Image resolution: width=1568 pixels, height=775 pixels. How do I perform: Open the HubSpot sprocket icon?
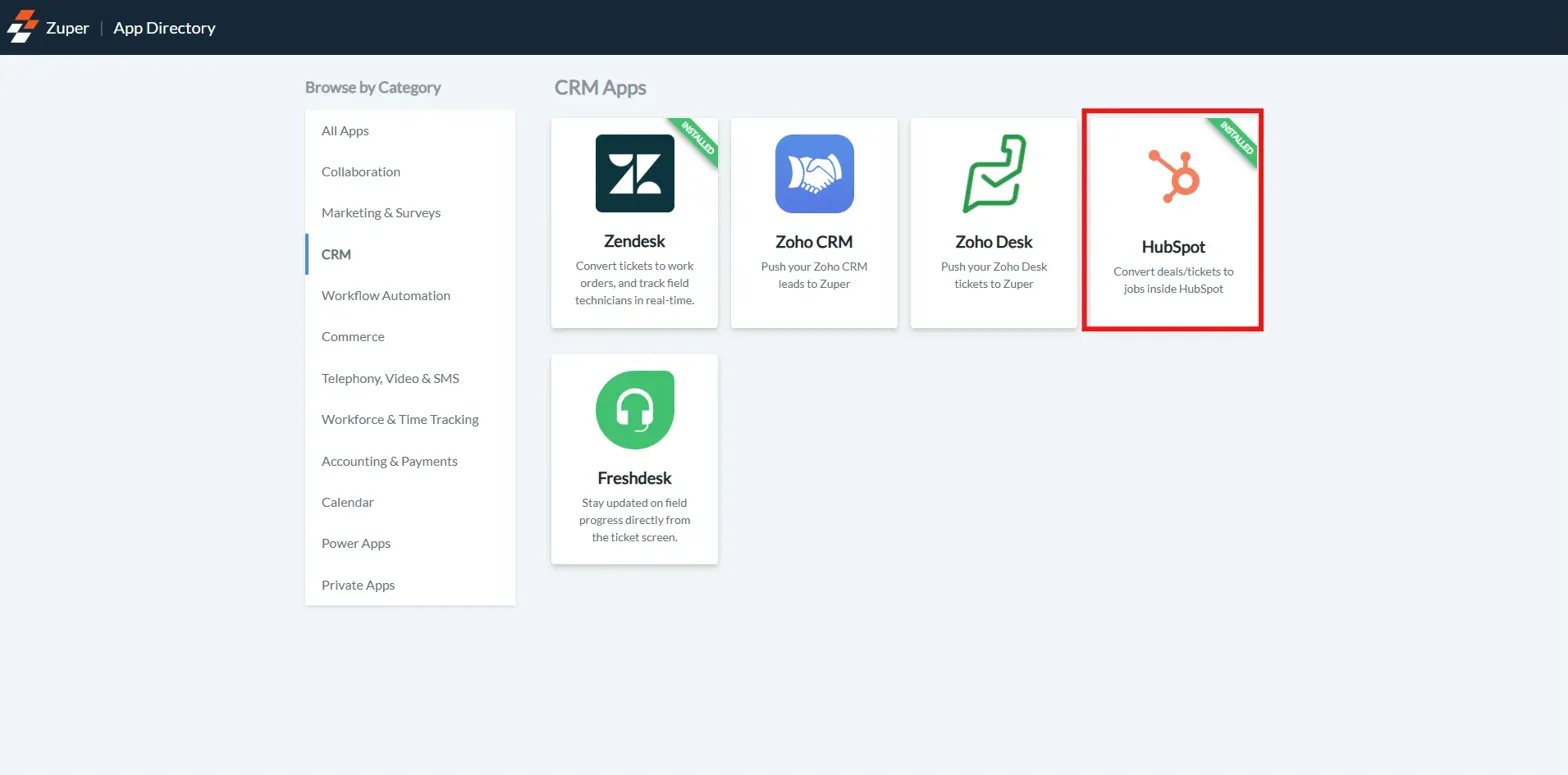click(1174, 176)
